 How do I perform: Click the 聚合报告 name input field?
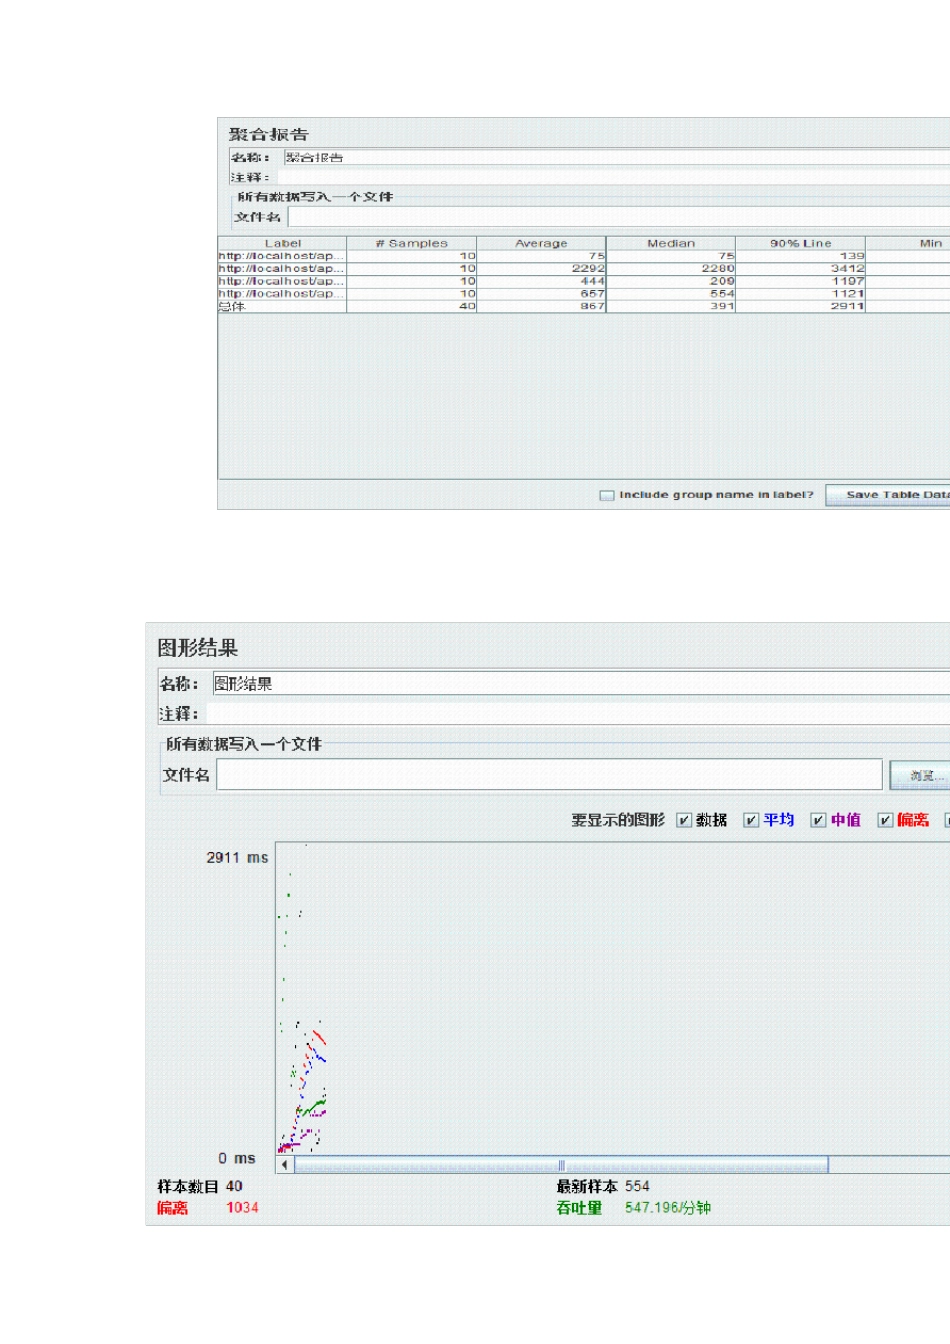[616, 157]
